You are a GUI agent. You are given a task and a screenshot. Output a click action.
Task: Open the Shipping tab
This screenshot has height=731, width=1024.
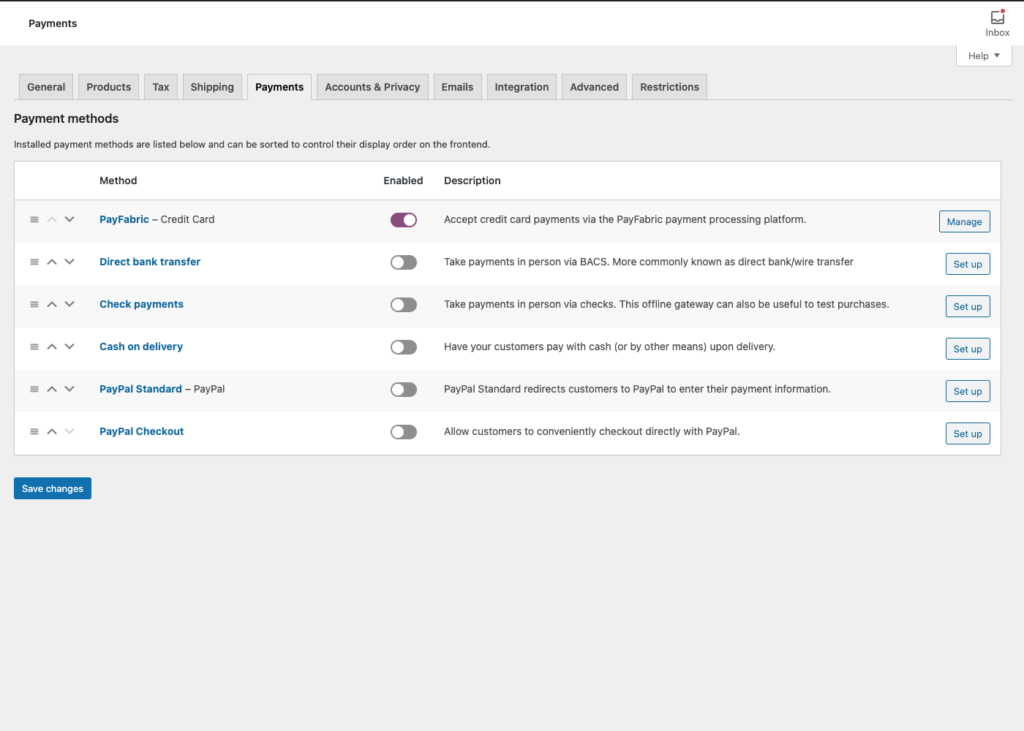pyautogui.click(x=212, y=87)
